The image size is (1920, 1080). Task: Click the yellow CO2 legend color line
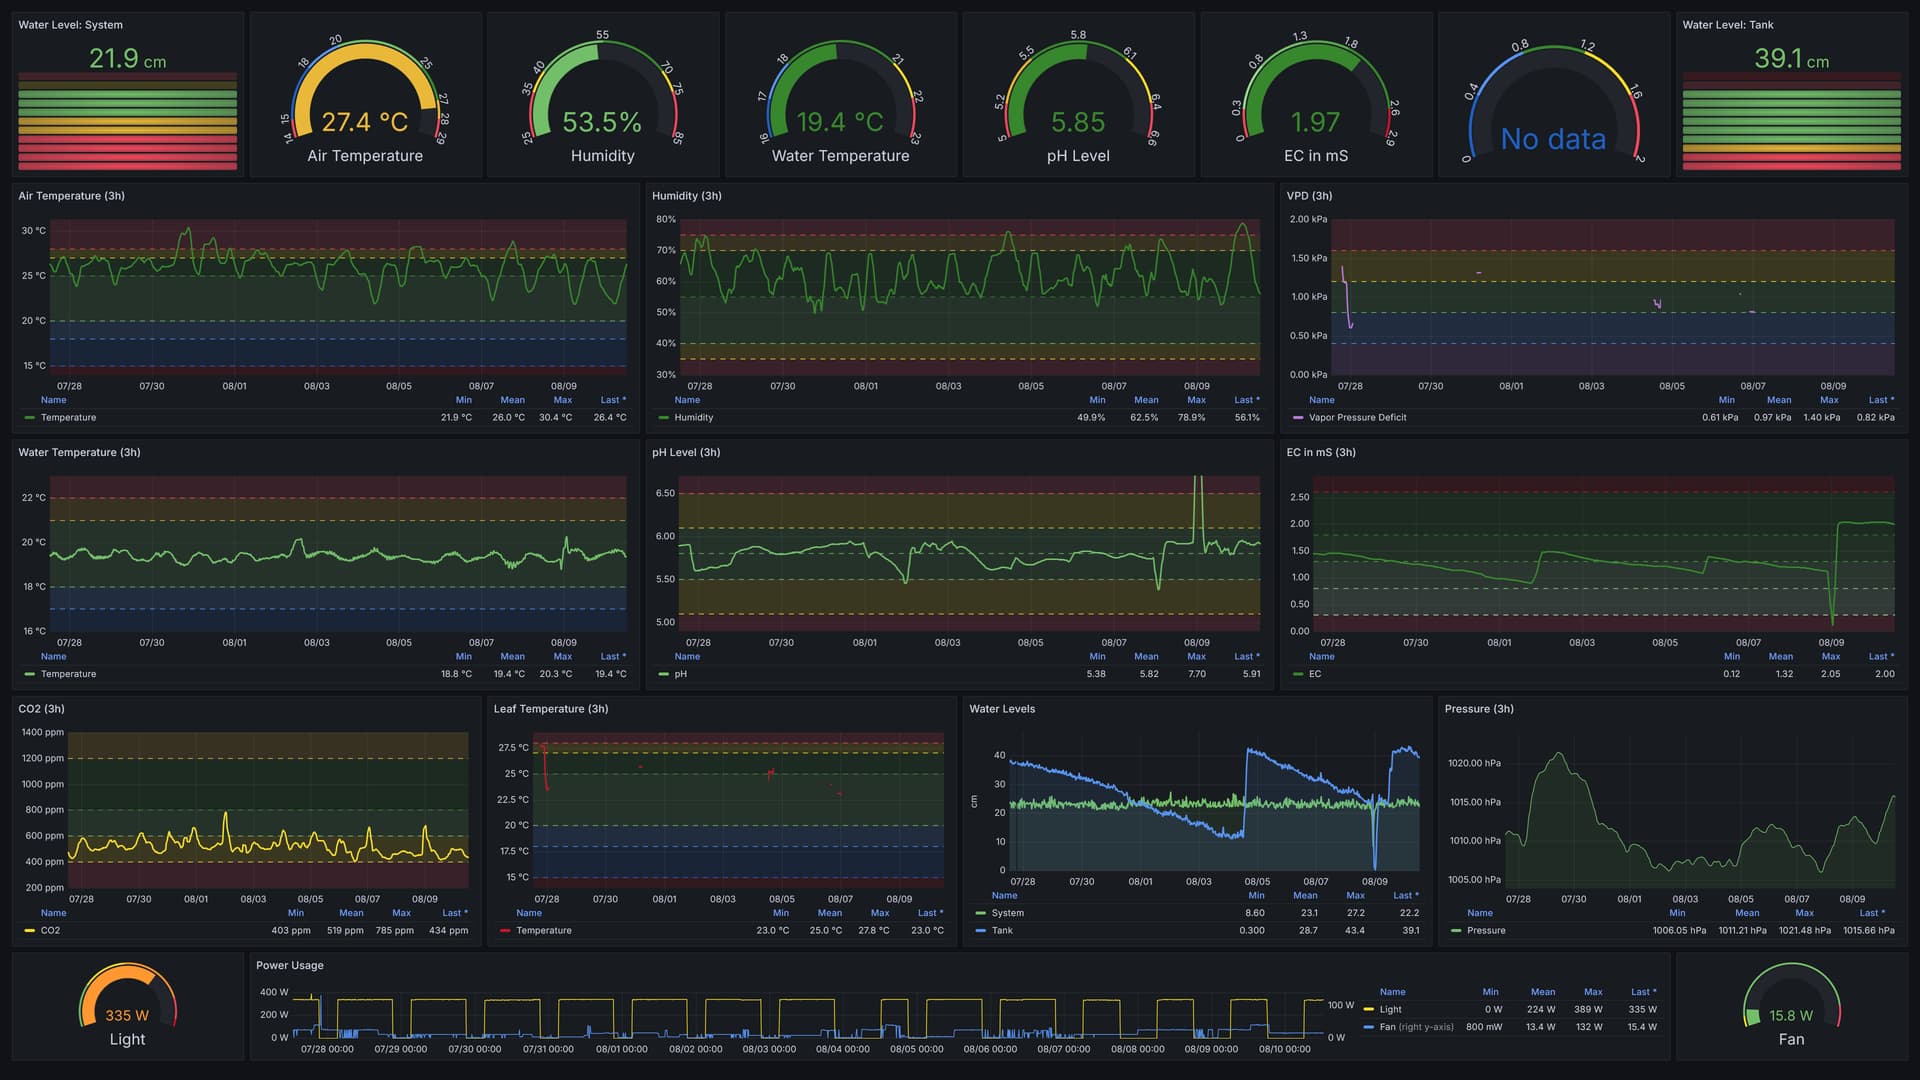pos(29,931)
